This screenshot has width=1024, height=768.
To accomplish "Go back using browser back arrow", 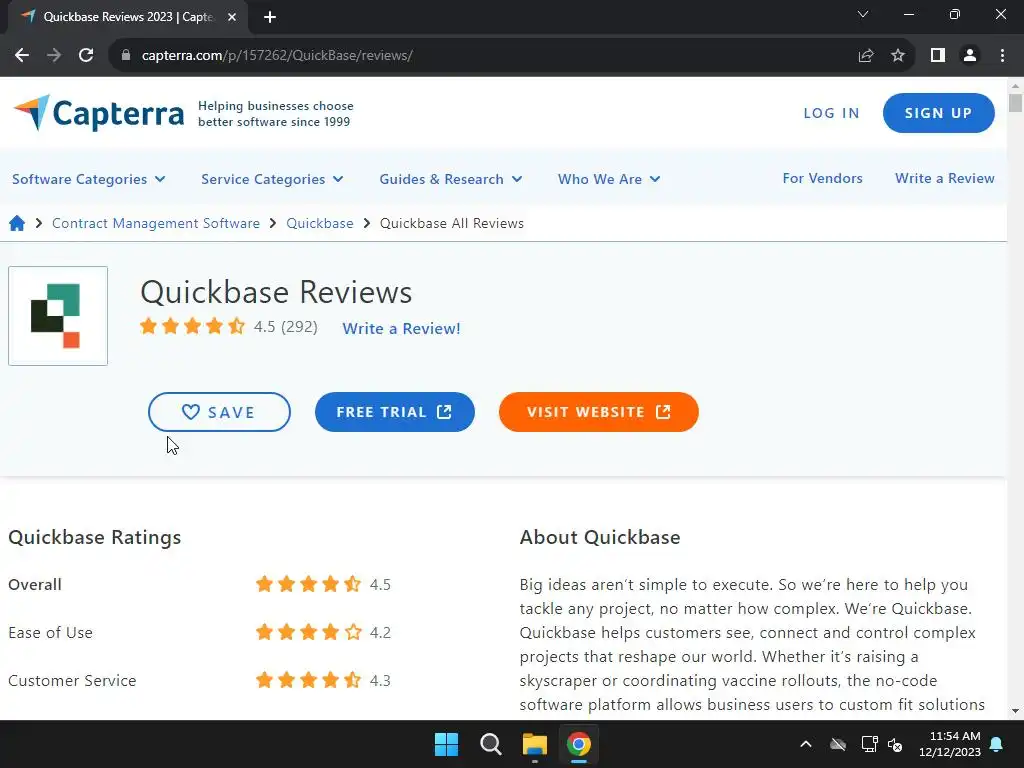I will 22,56.
